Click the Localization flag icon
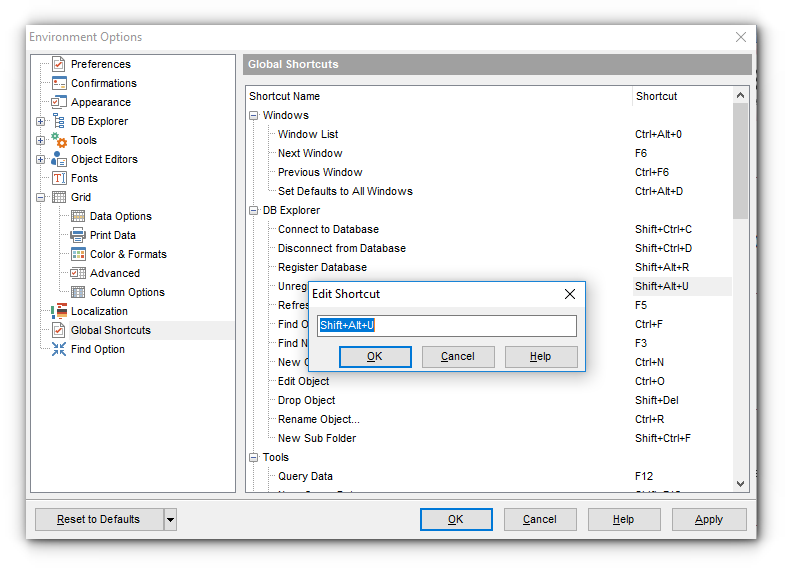 (x=59, y=311)
